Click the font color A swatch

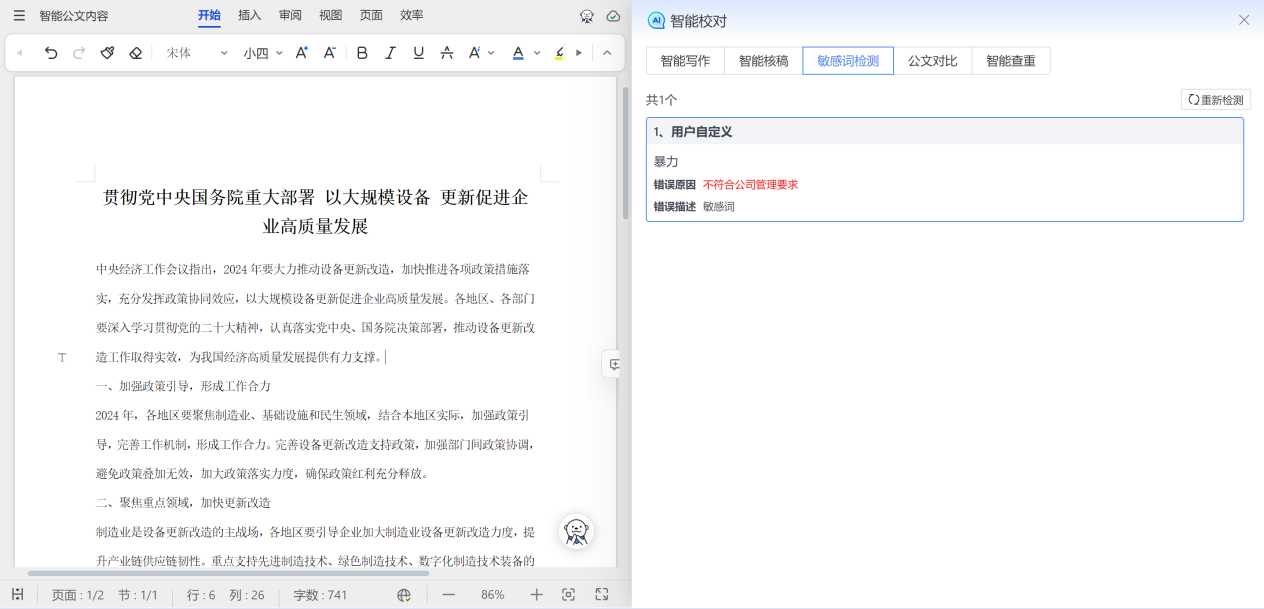[x=518, y=53]
